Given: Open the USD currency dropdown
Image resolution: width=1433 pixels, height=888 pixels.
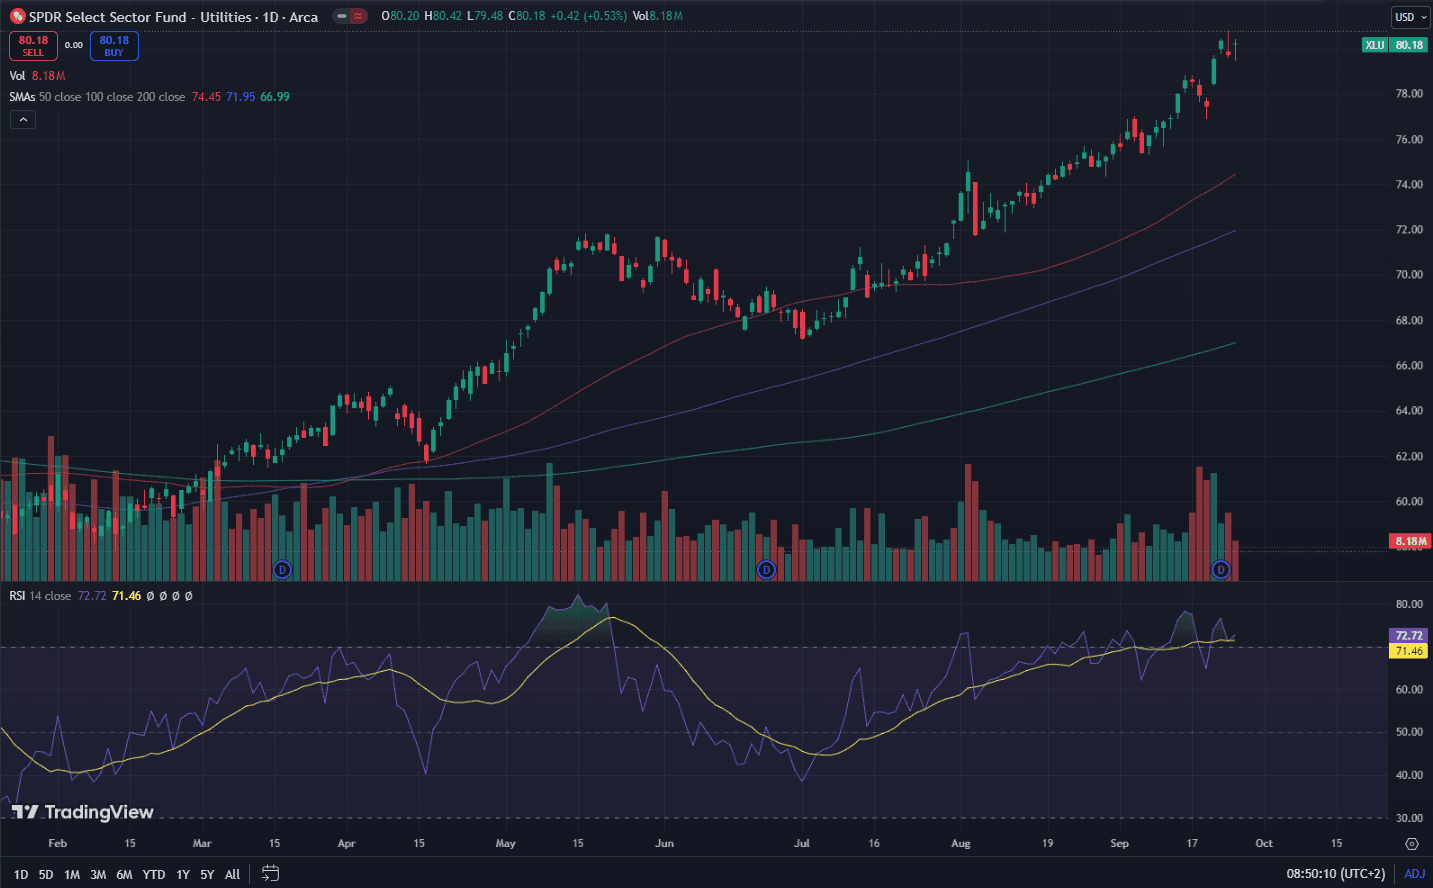Looking at the screenshot, I should pos(1411,17).
